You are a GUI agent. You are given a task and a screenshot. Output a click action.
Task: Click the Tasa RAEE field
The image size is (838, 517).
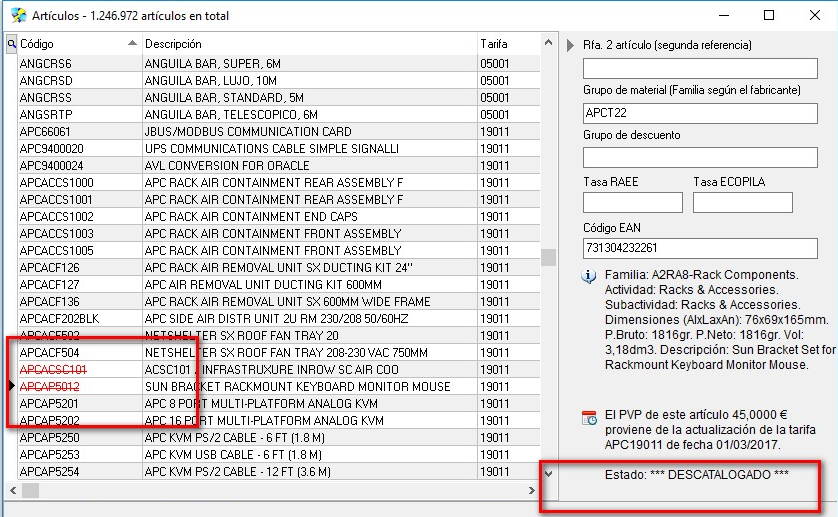633,203
